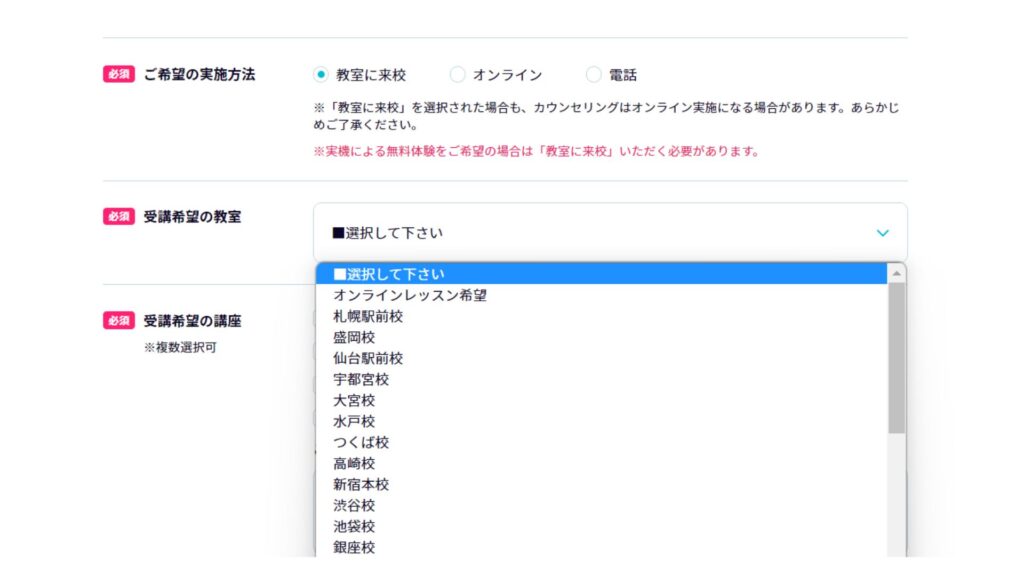Open the 受講希望の教室 select box
The image size is (1024, 576).
click(610, 232)
